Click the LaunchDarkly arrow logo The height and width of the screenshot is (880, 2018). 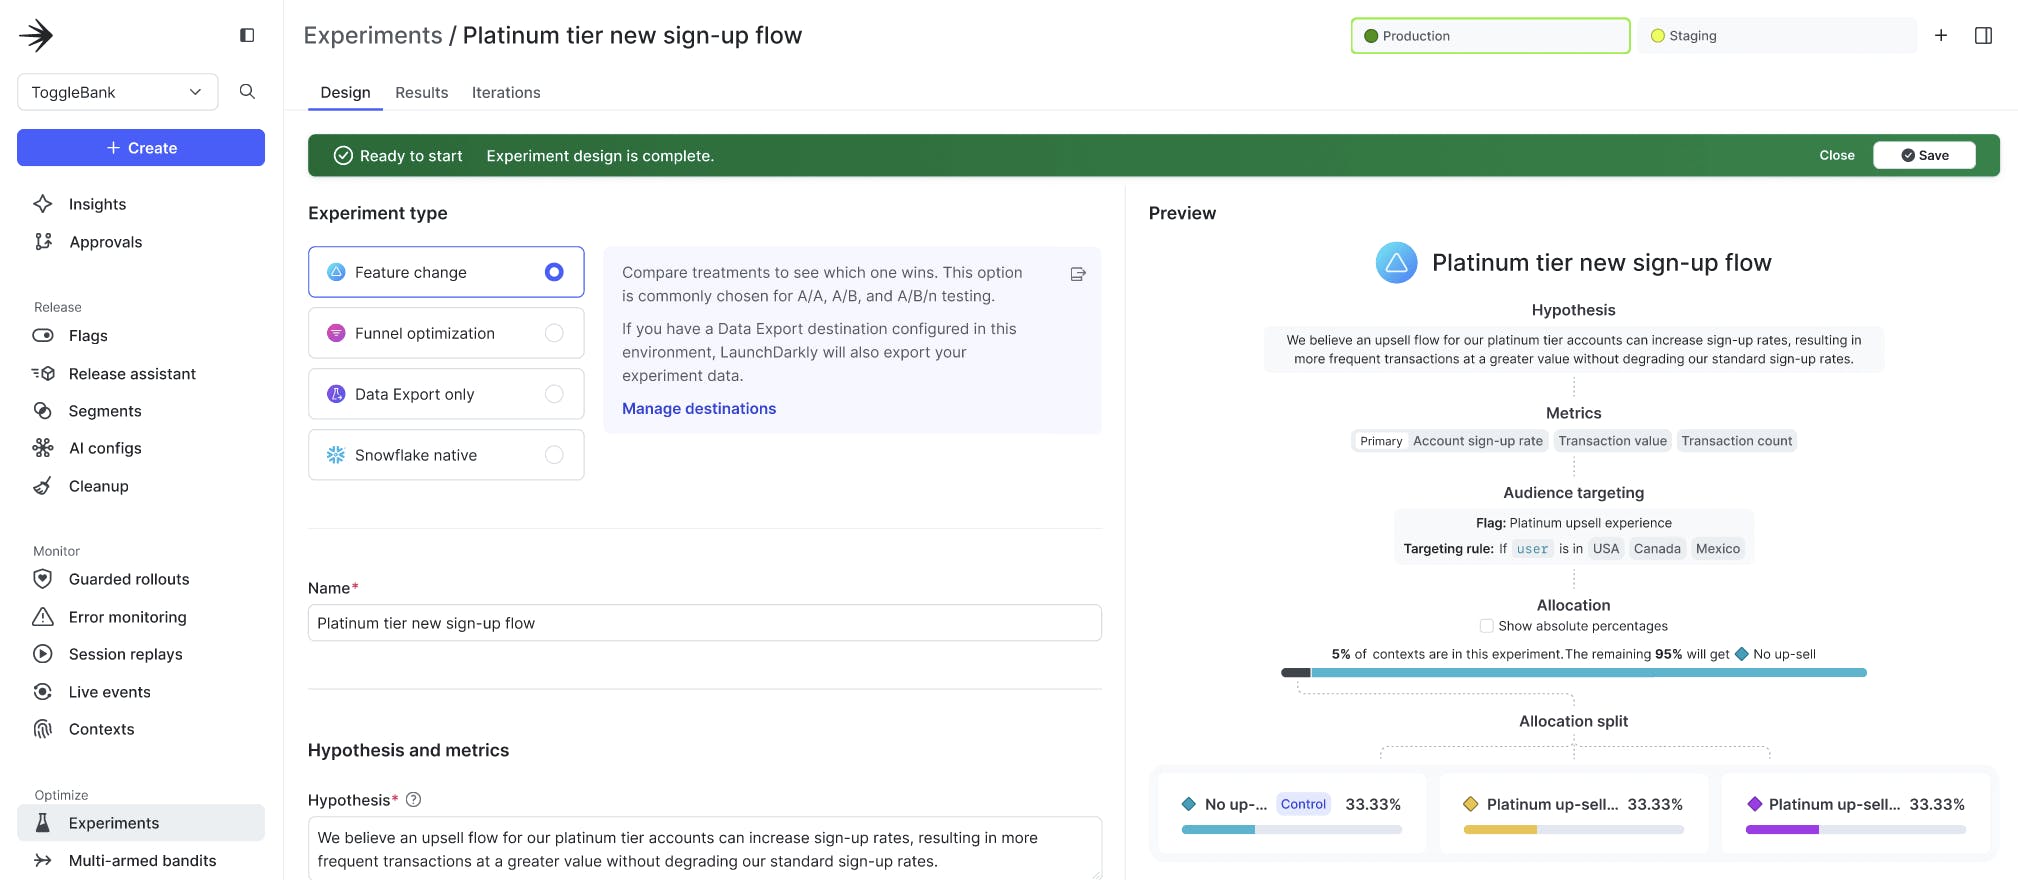pyautogui.click(x=37, y=36)
